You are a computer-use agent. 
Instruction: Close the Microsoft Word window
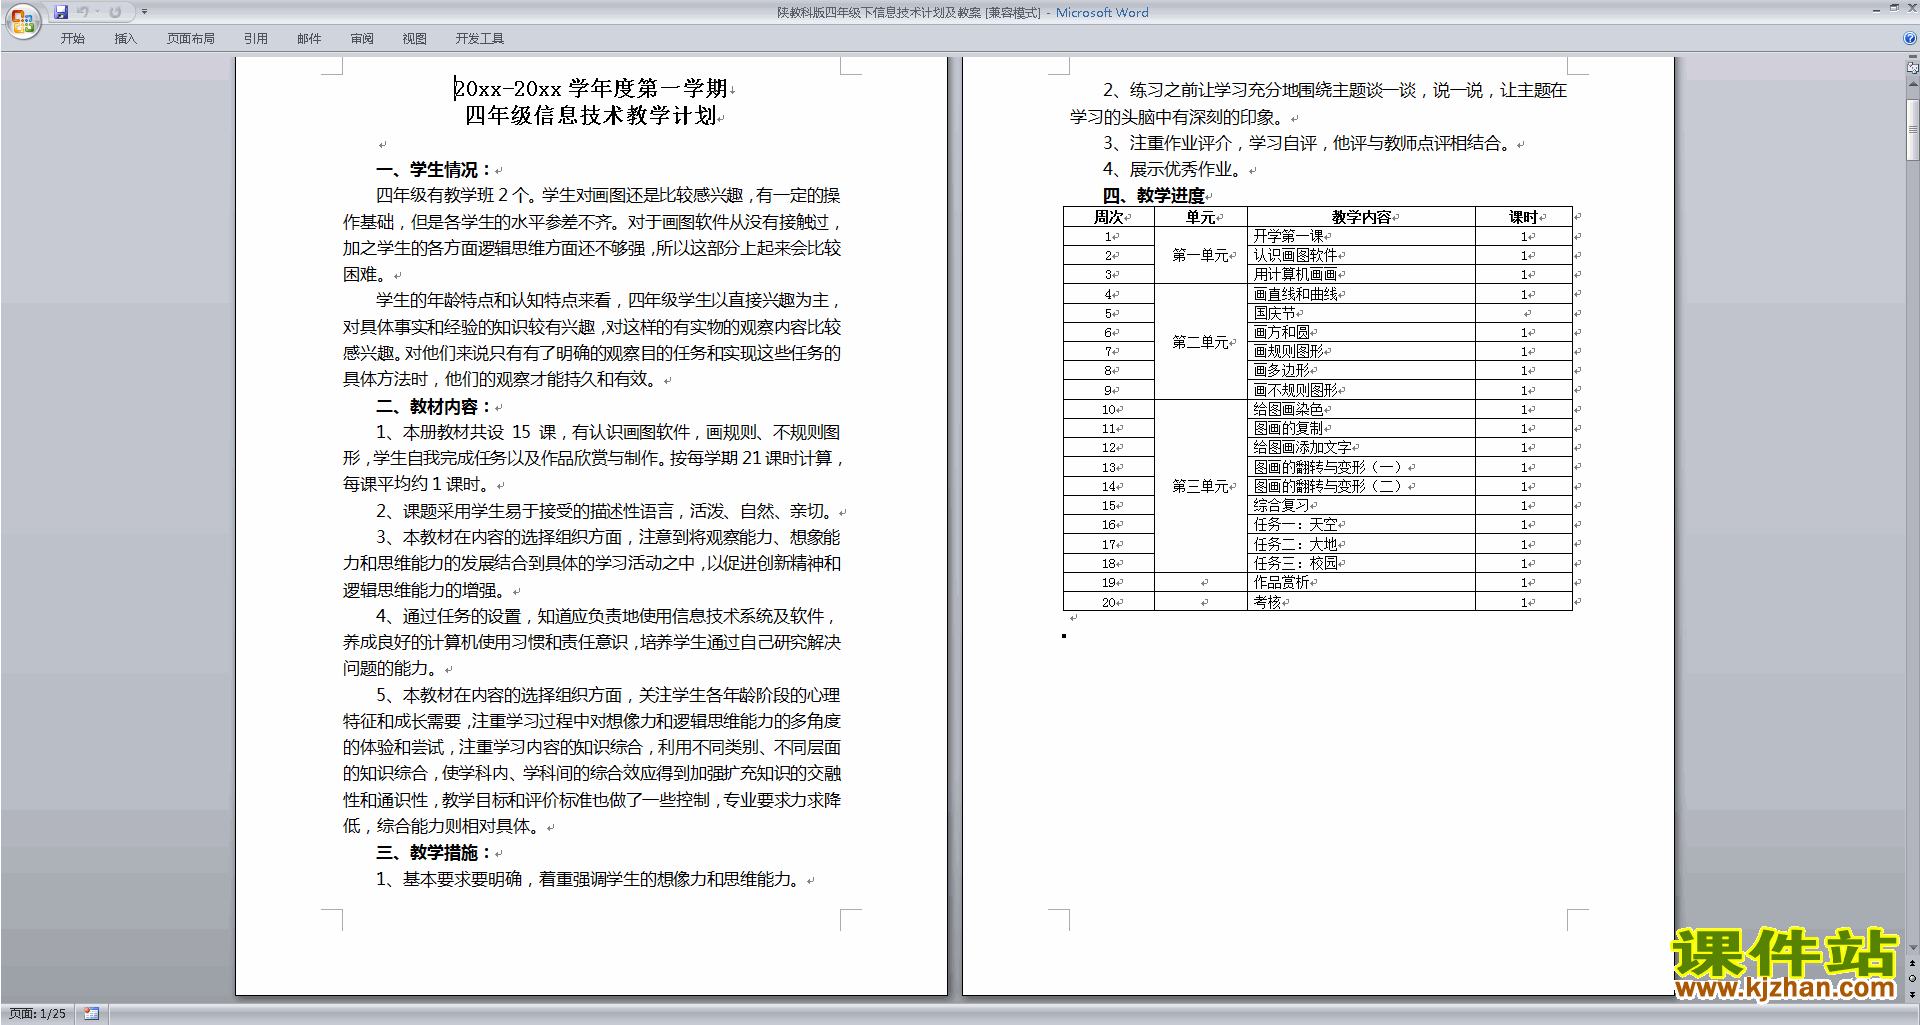point(1911,9)
